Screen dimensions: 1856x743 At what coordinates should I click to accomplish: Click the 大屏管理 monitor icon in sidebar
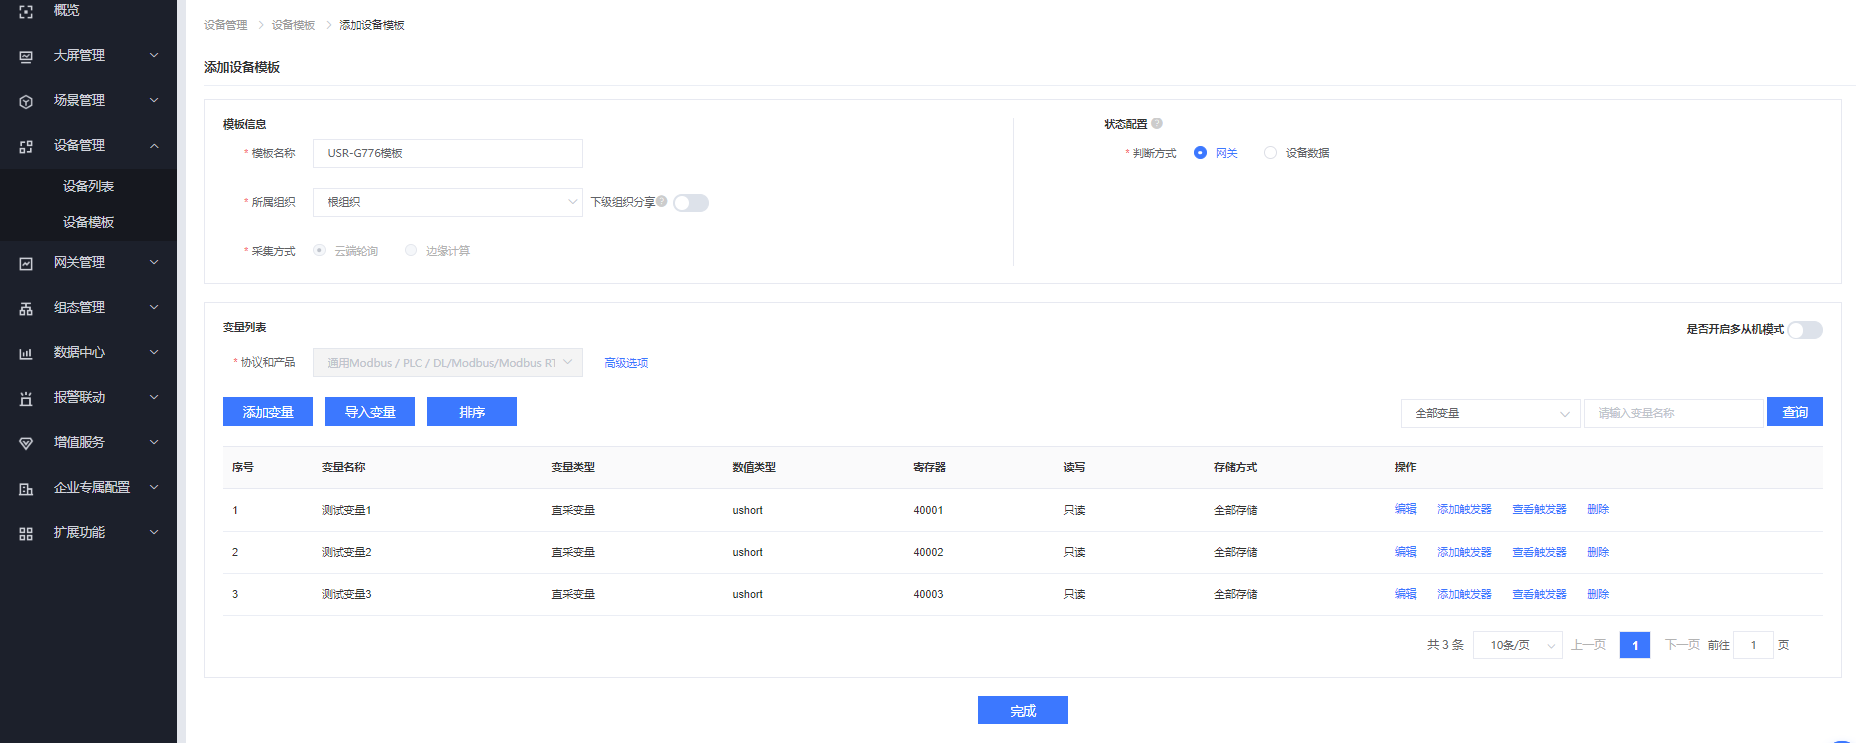click(x=26, y=56)
